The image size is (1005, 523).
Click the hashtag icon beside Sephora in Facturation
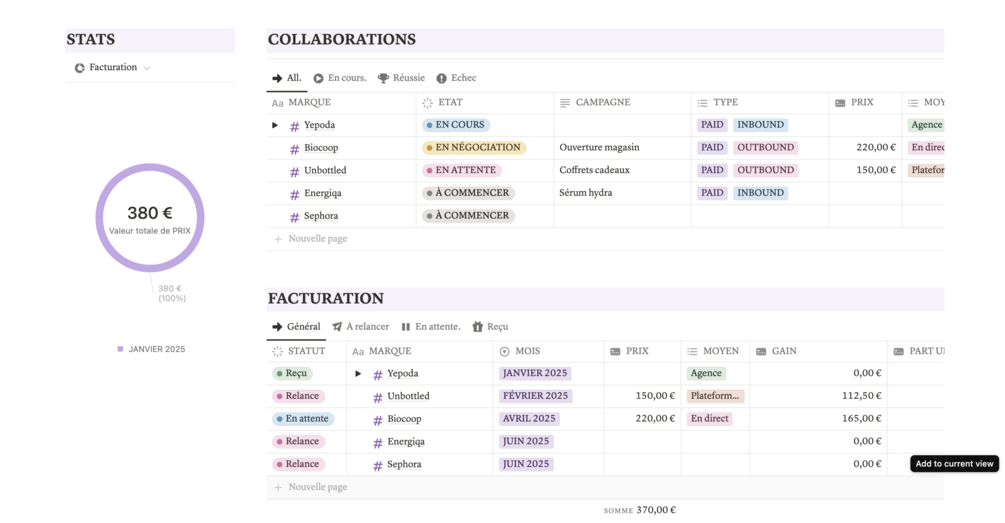pos(378,465)
